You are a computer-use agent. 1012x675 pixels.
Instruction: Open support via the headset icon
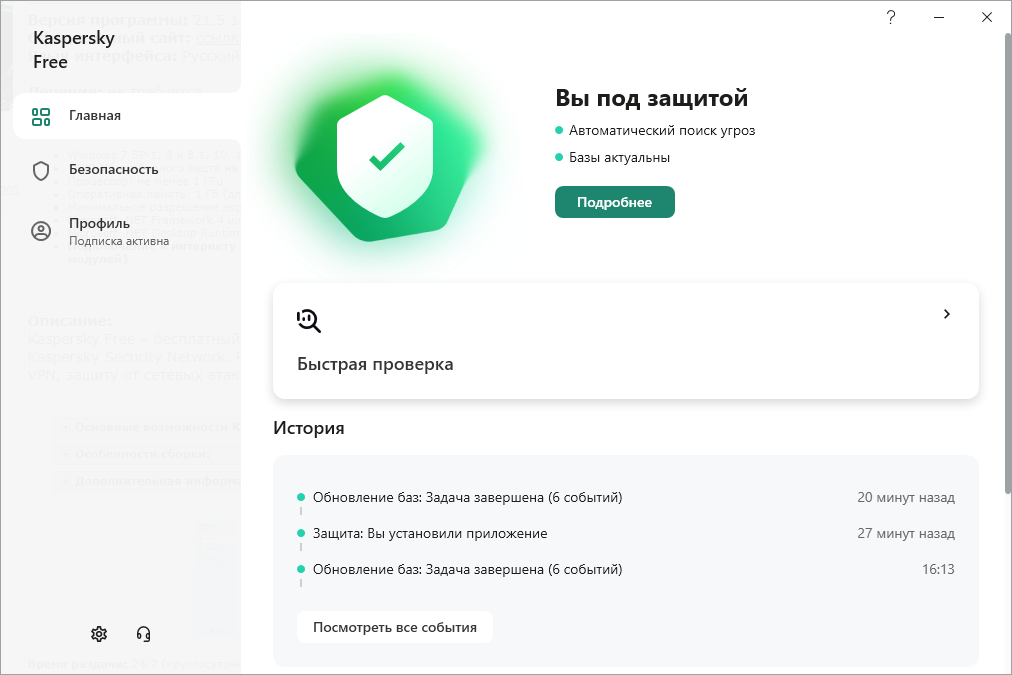[x=143, y=634]
